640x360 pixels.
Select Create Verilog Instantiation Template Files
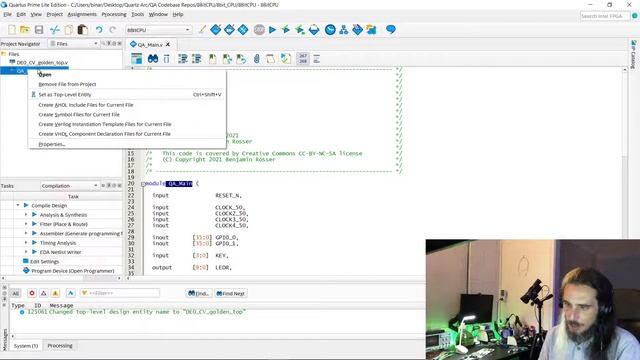click(127, 124)
